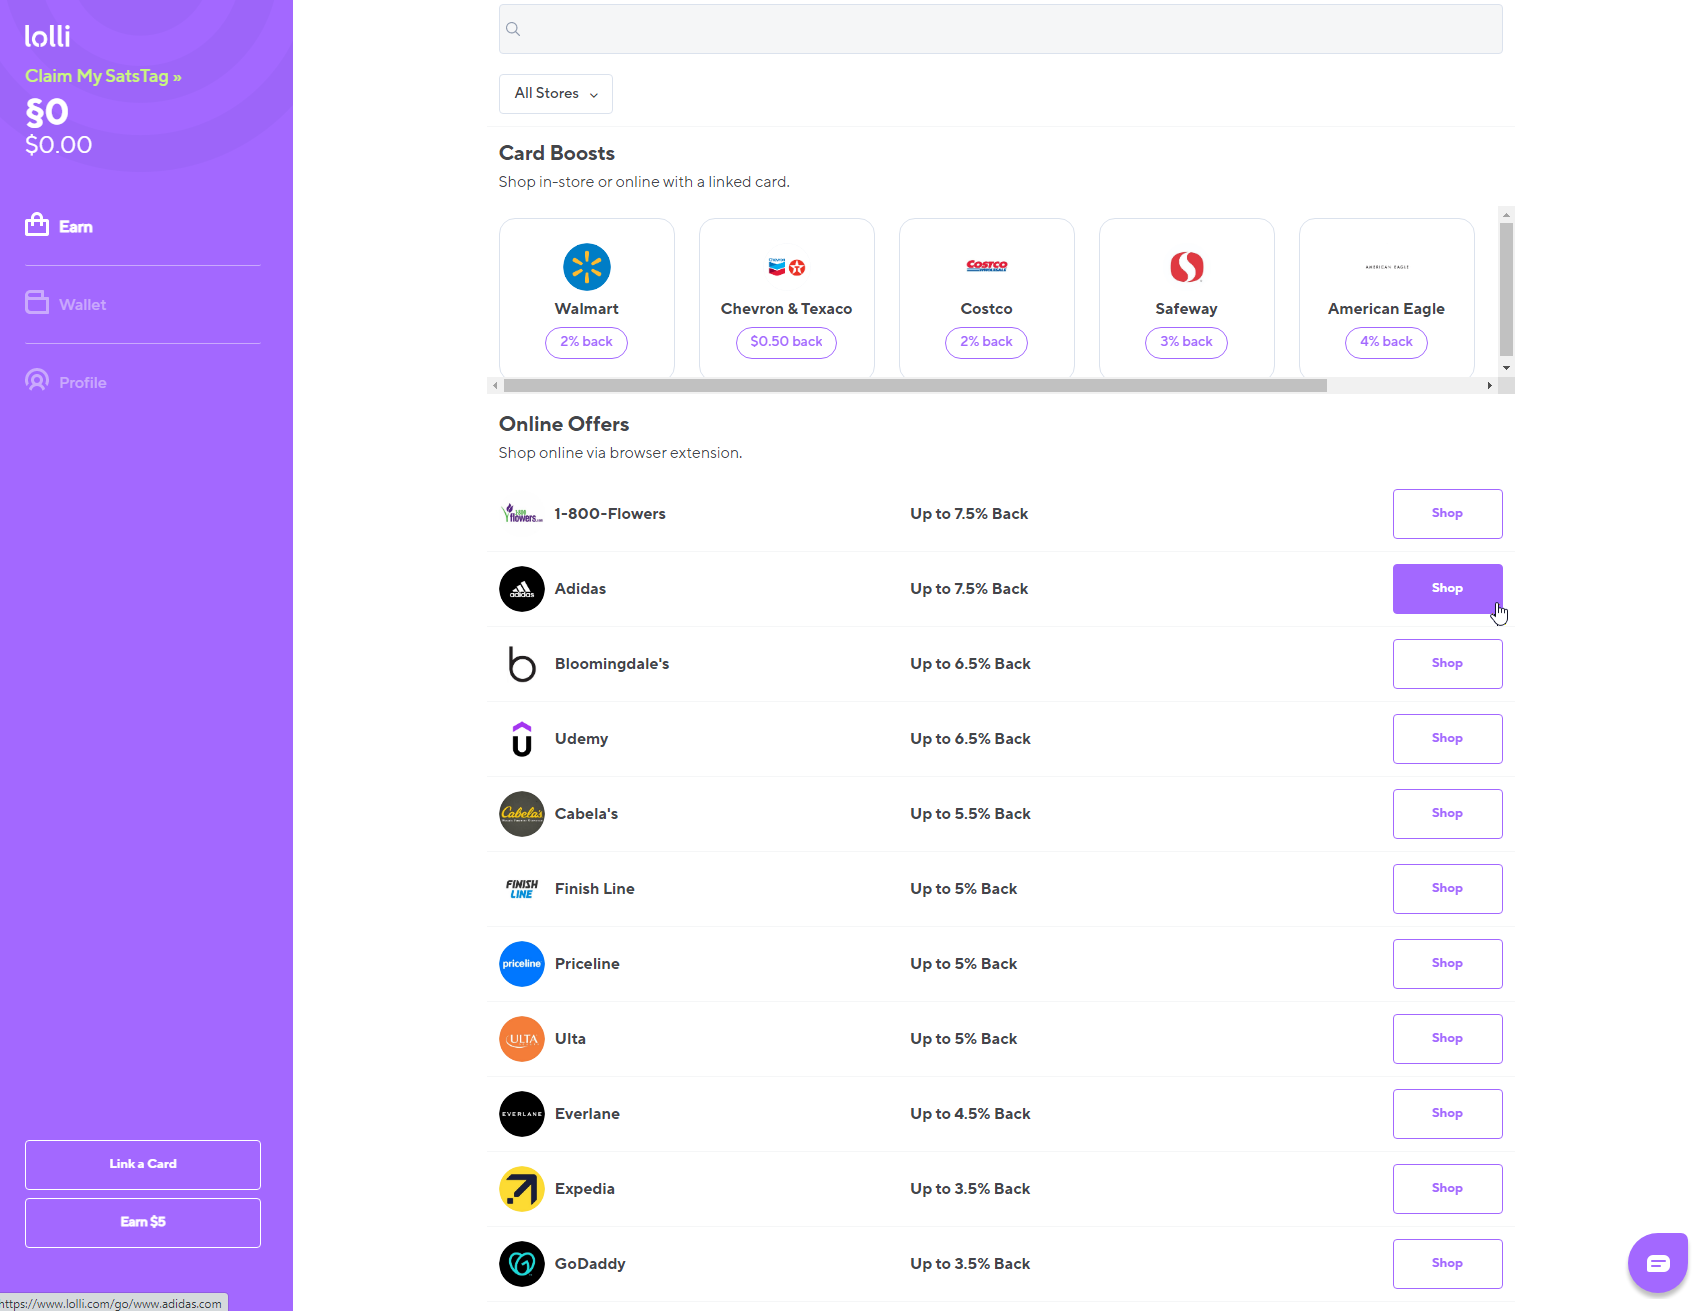This screenshot has width=1703, height=1311.
Task: Open the chat support widget
Action: point(1658,1263)
